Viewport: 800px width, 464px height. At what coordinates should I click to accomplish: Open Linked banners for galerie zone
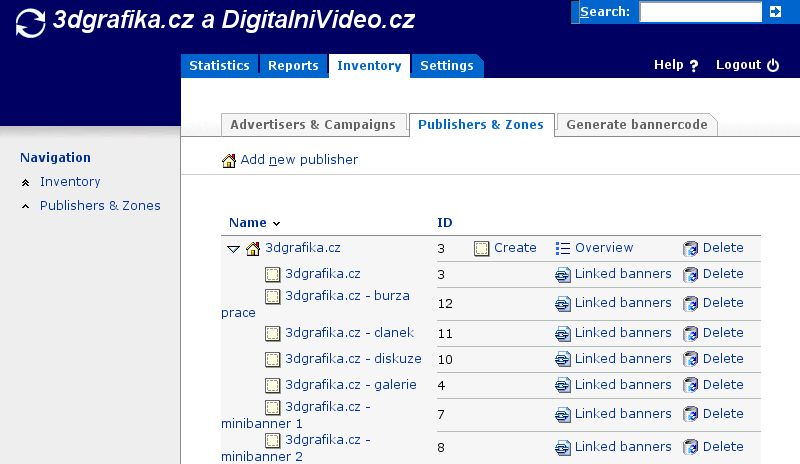(x=622, y=384)
